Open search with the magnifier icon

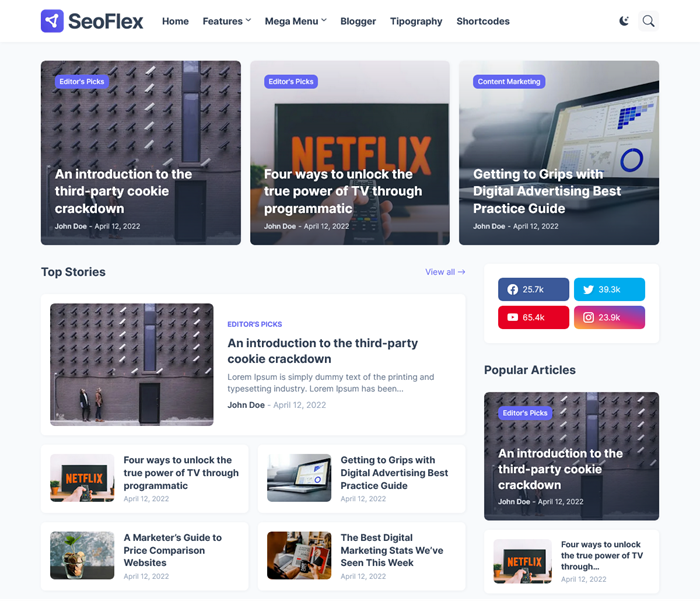coord(648,21)
